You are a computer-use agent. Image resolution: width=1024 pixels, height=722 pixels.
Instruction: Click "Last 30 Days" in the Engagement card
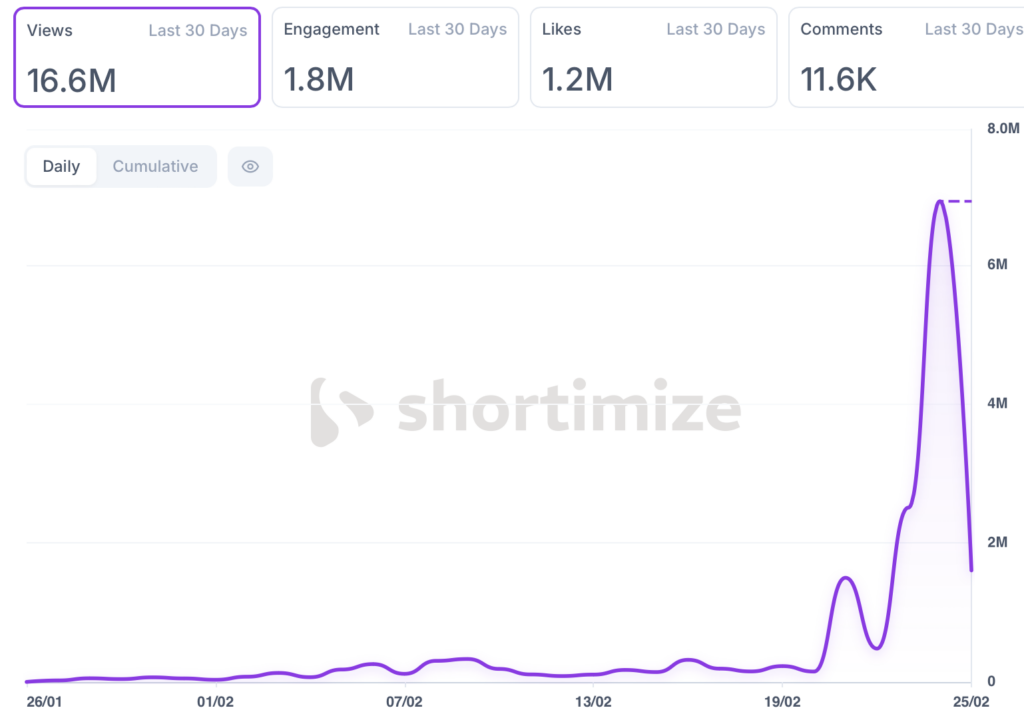457,30
